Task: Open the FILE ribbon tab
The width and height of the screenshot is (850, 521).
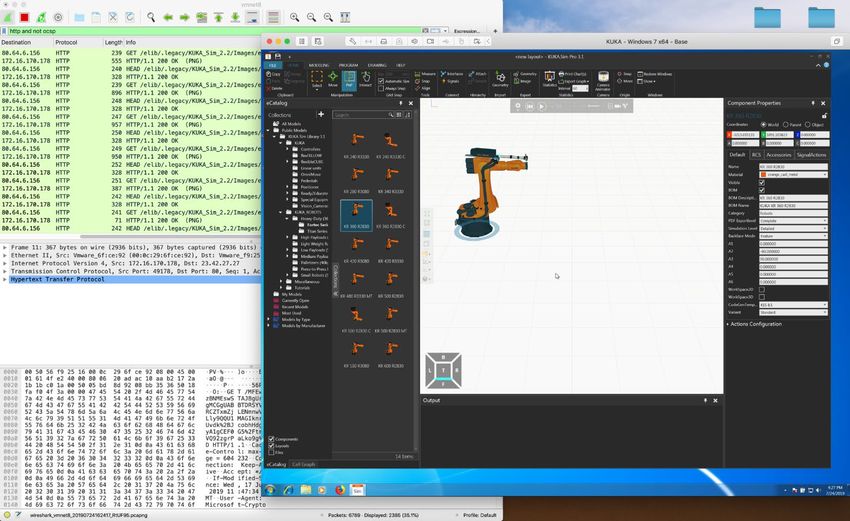Action: click(272, 65)
